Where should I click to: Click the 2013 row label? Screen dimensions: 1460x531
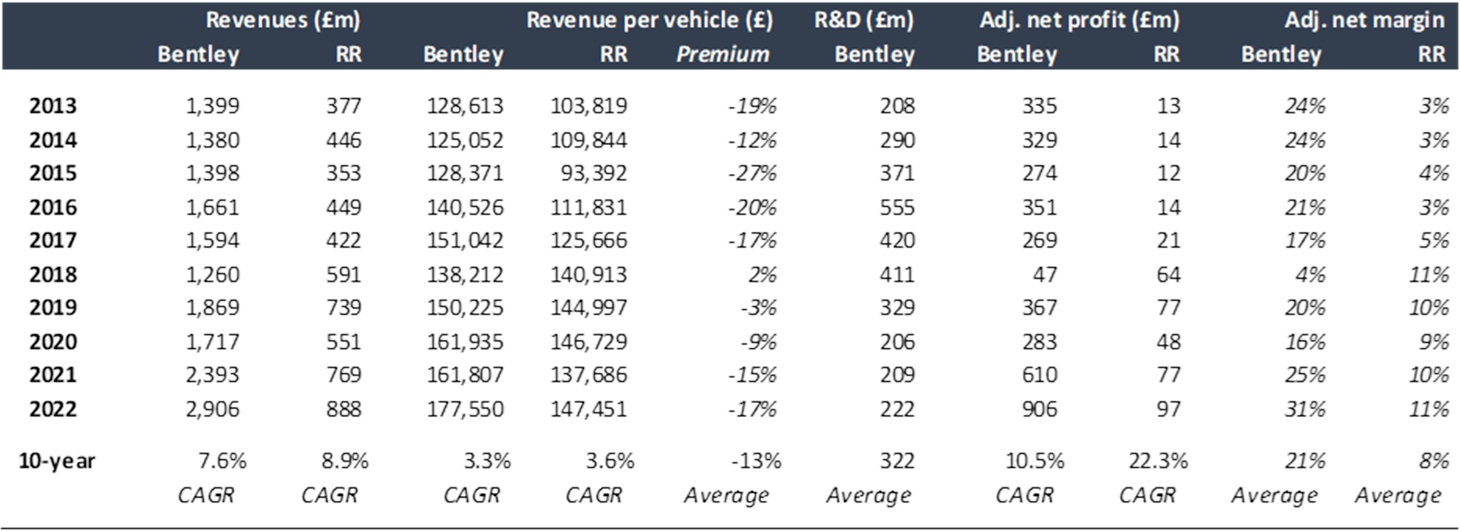53,106
